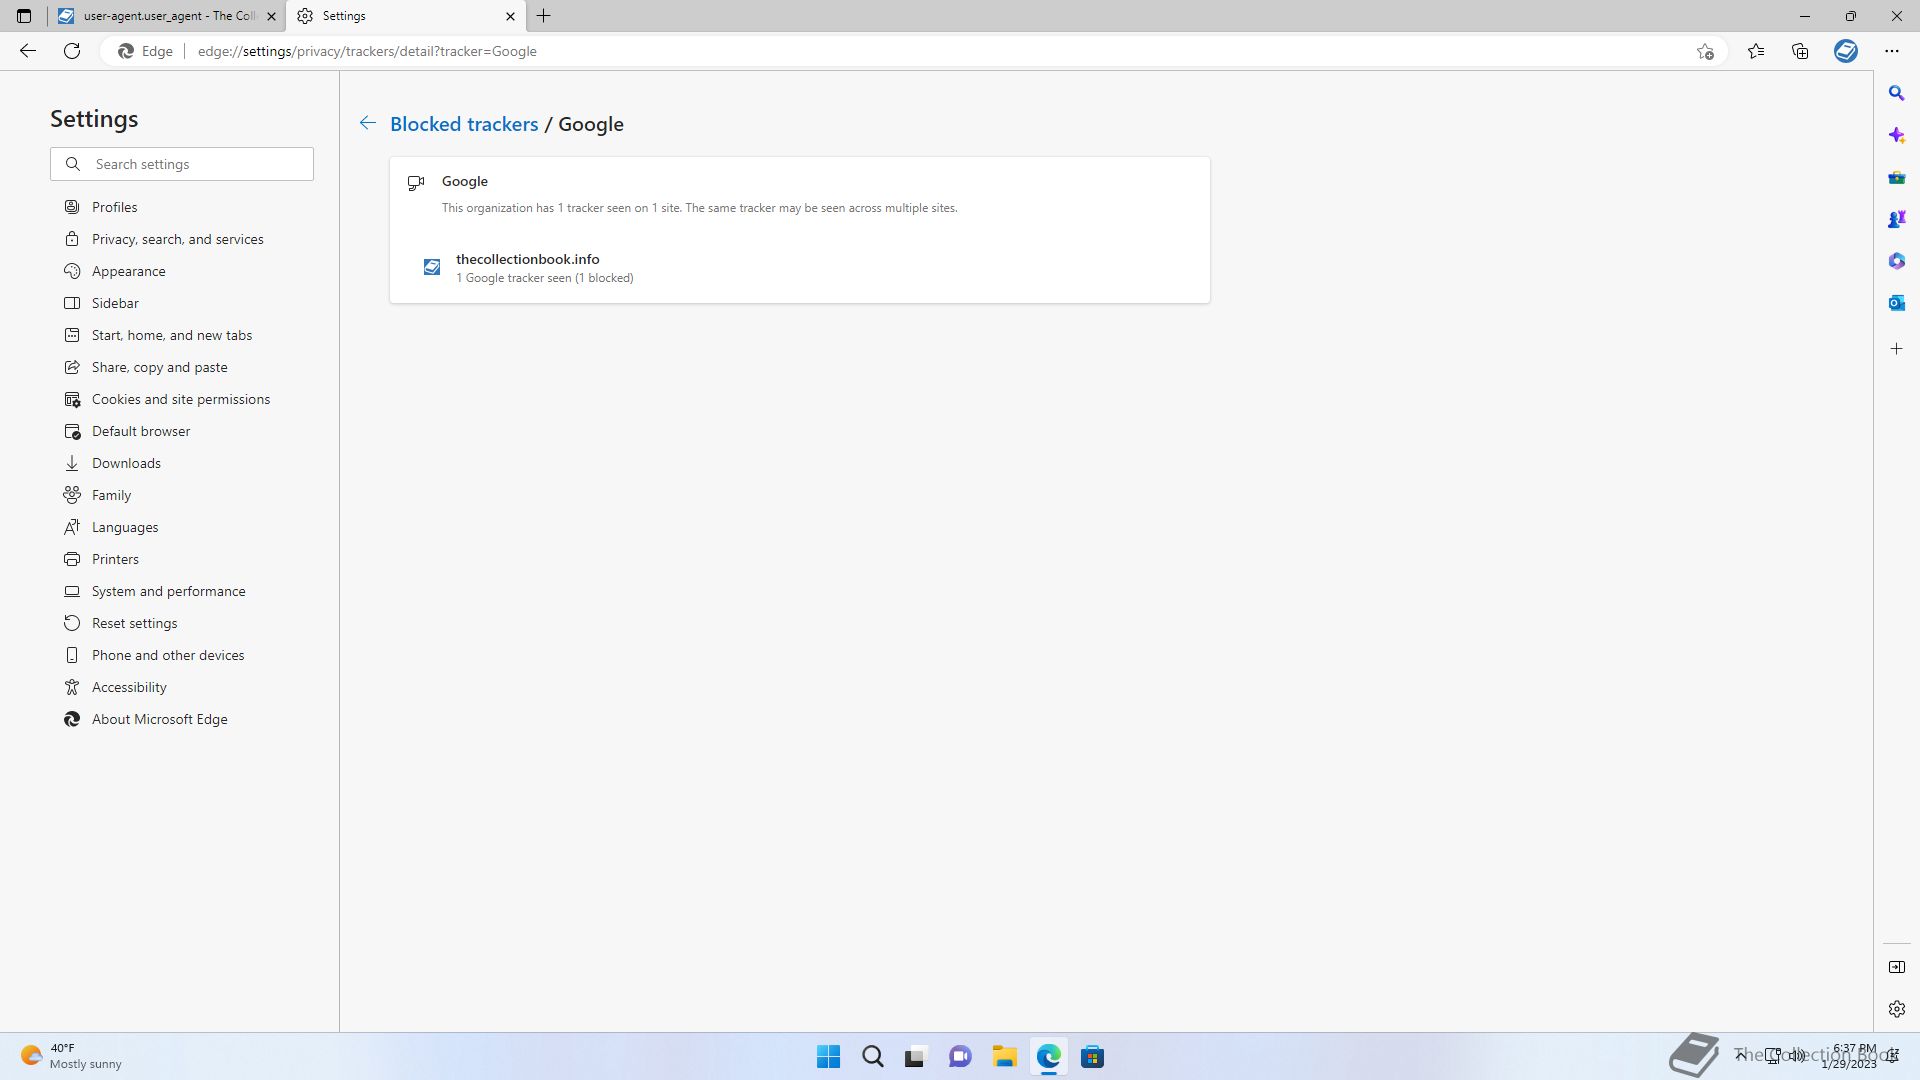
Task: Click back arrow beside Blocked trackers
Action: [367, 123]
